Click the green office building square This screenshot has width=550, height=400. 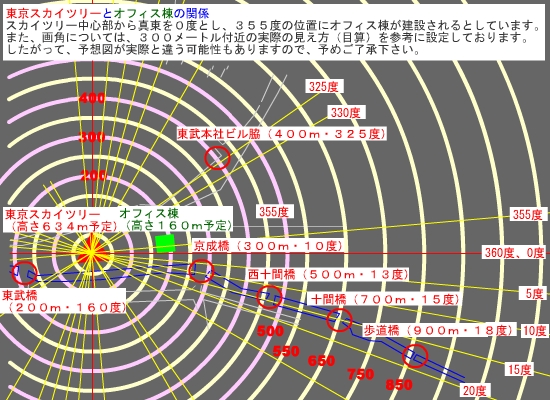[x=165, y=244]
